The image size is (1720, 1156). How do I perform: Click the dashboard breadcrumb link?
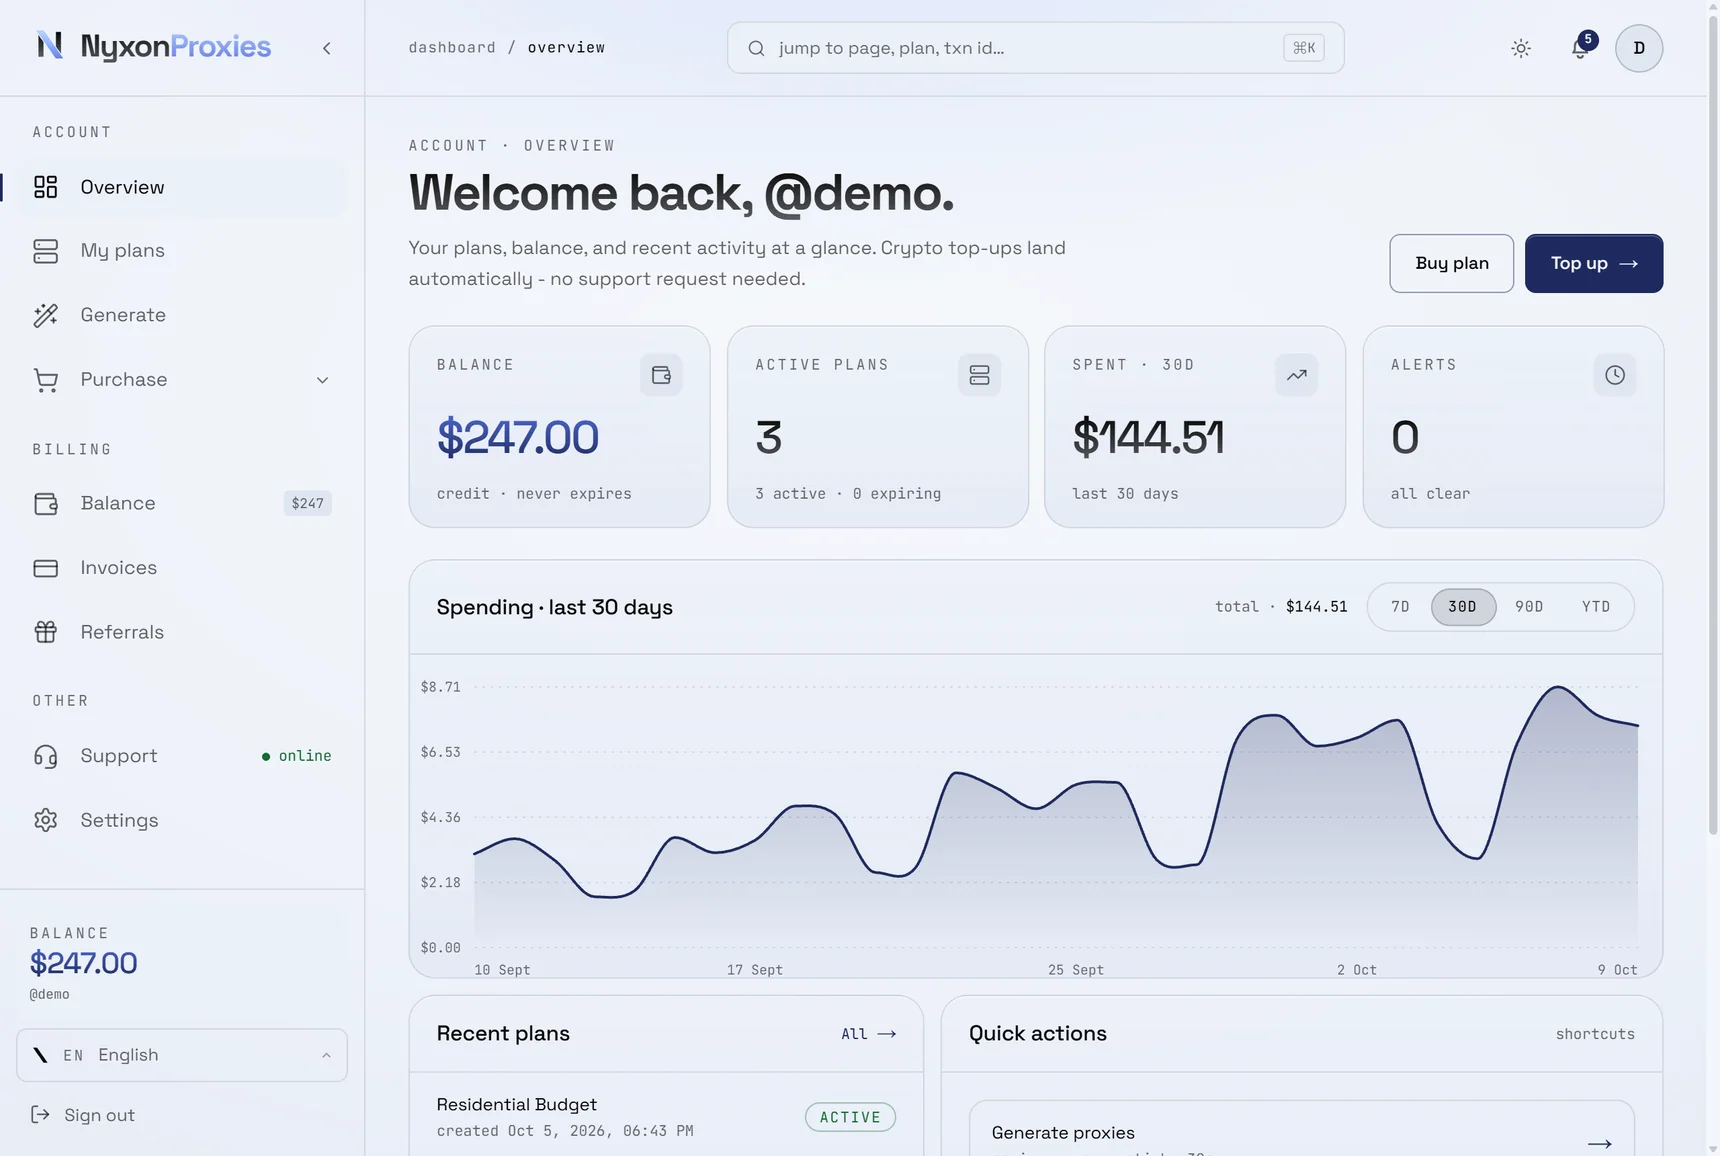(452, 48)
